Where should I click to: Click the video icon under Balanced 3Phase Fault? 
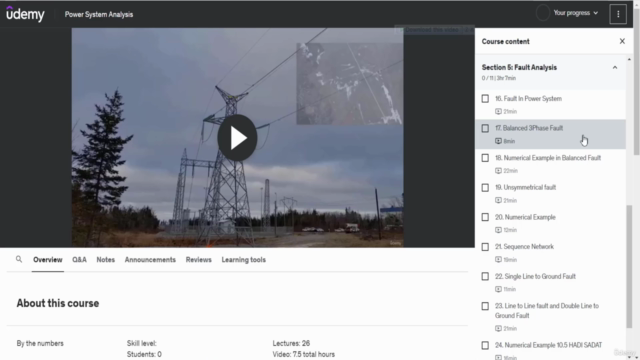click(x=498, y=141)
